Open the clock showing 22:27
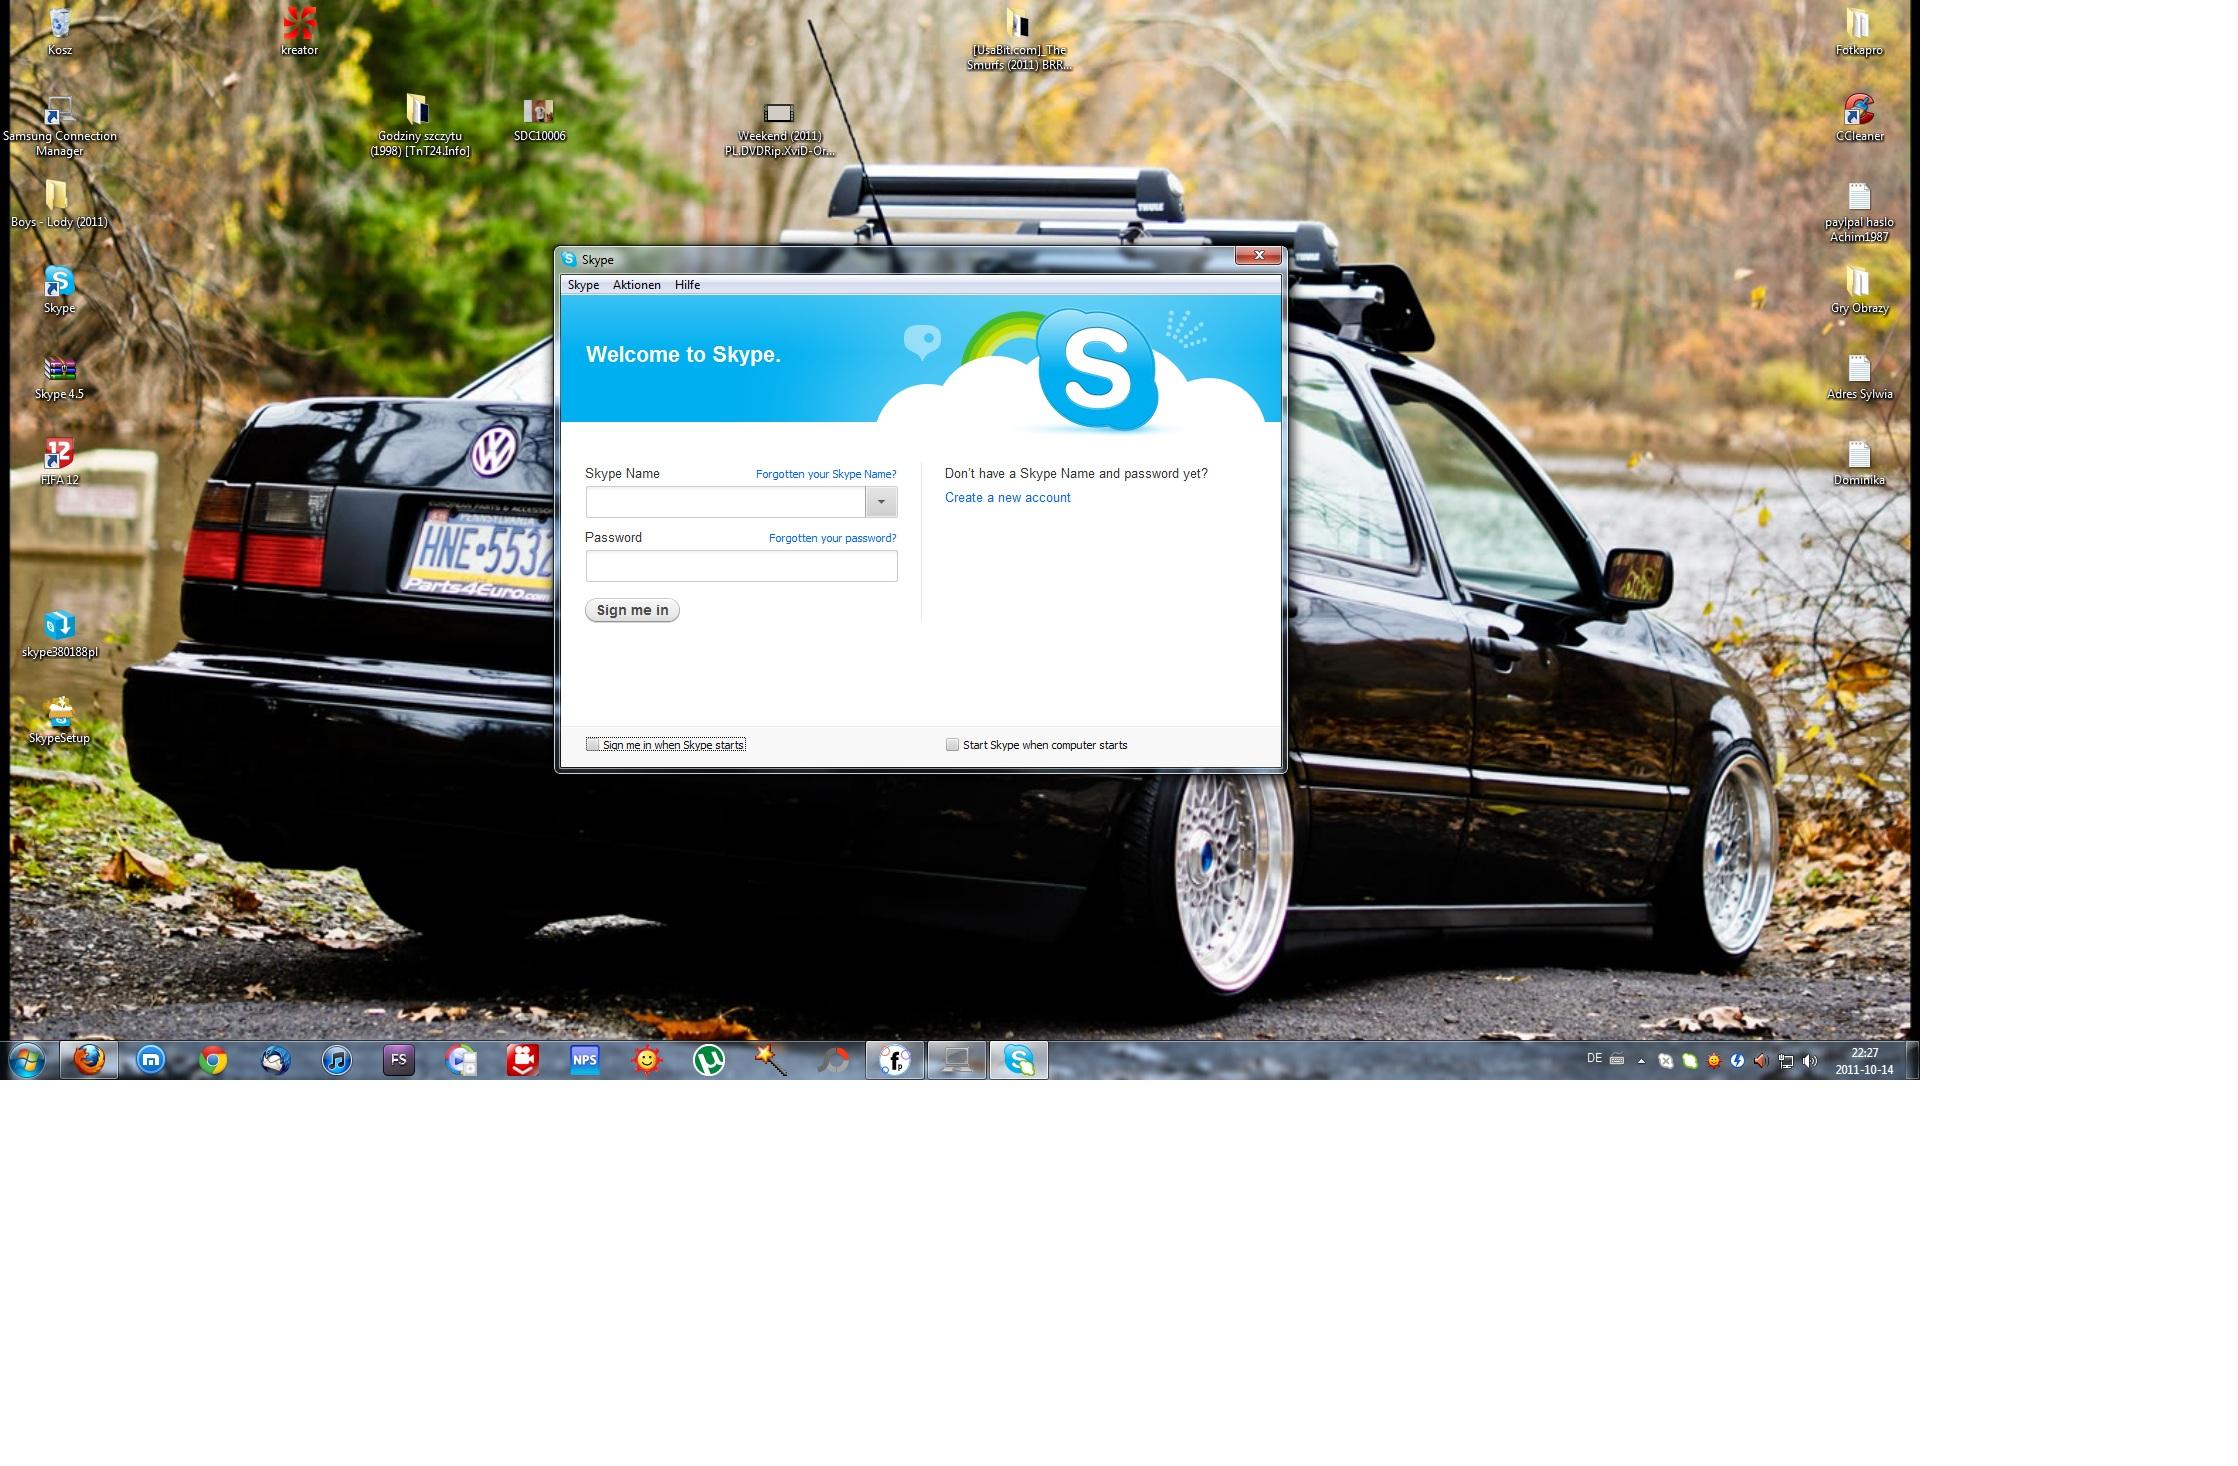 [1864, 1061]
